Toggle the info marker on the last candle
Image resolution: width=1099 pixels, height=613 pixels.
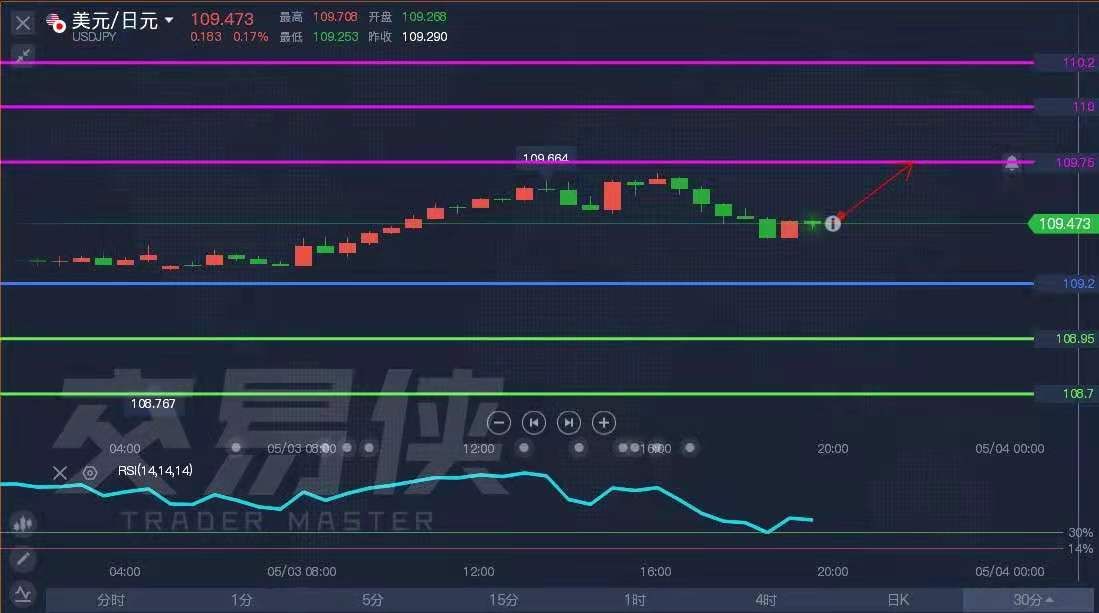coord(833,224)
